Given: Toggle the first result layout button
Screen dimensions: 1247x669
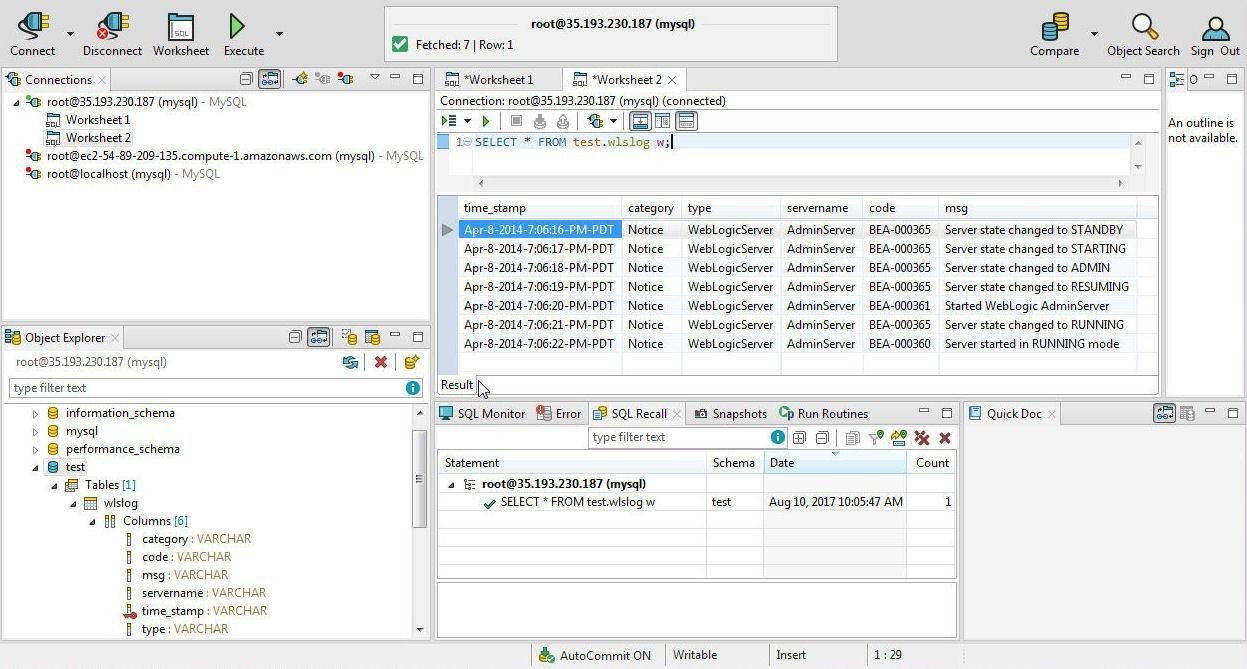Looking at the screenshot, I should point(640,121).
